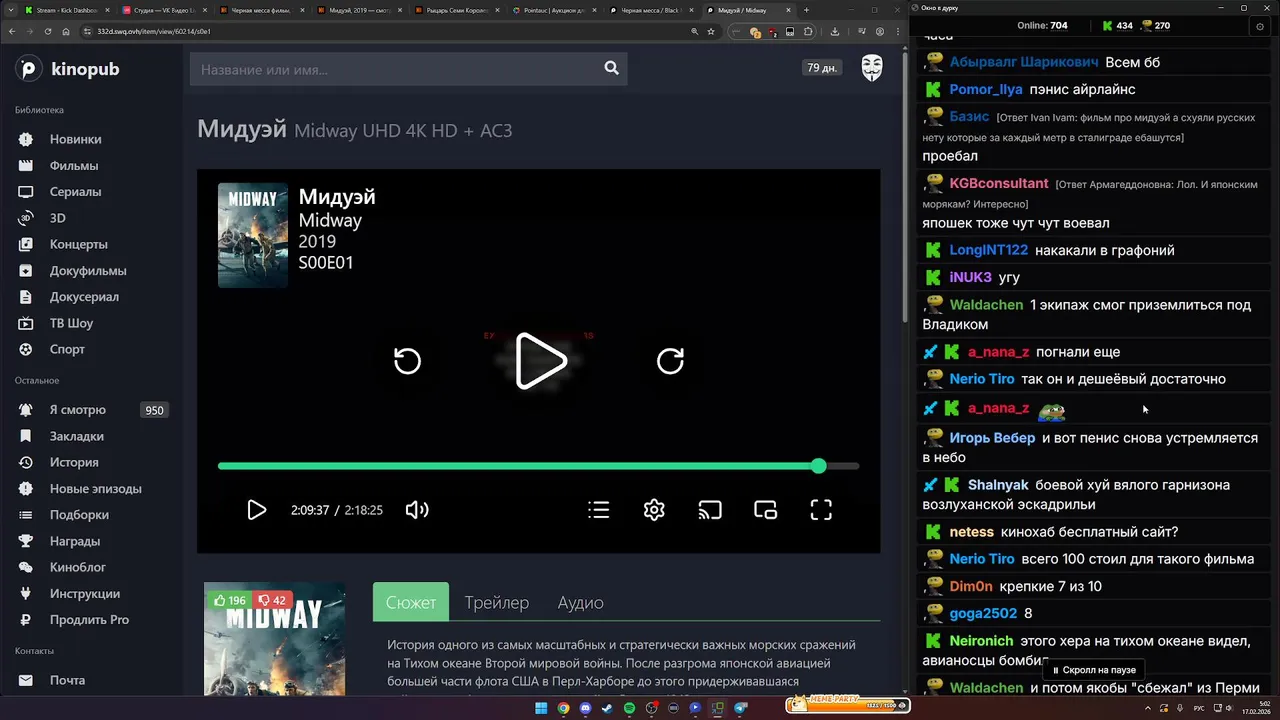
Task: Click the Спорт ball icon
Action: [x=26, y=350]
